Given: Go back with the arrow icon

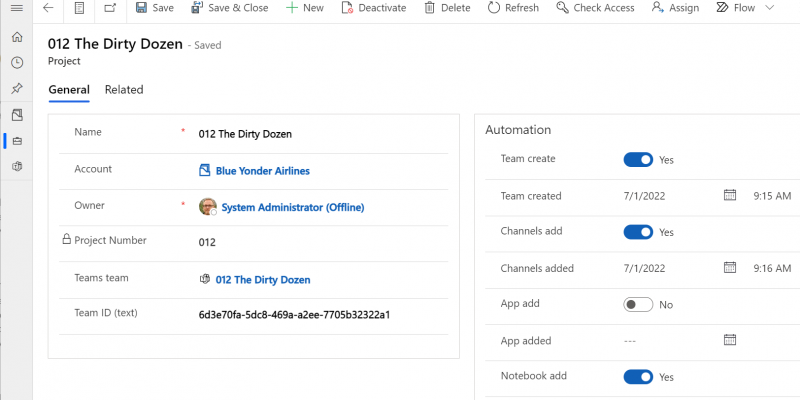Looking at the screenshot, I should coord(48,8).
